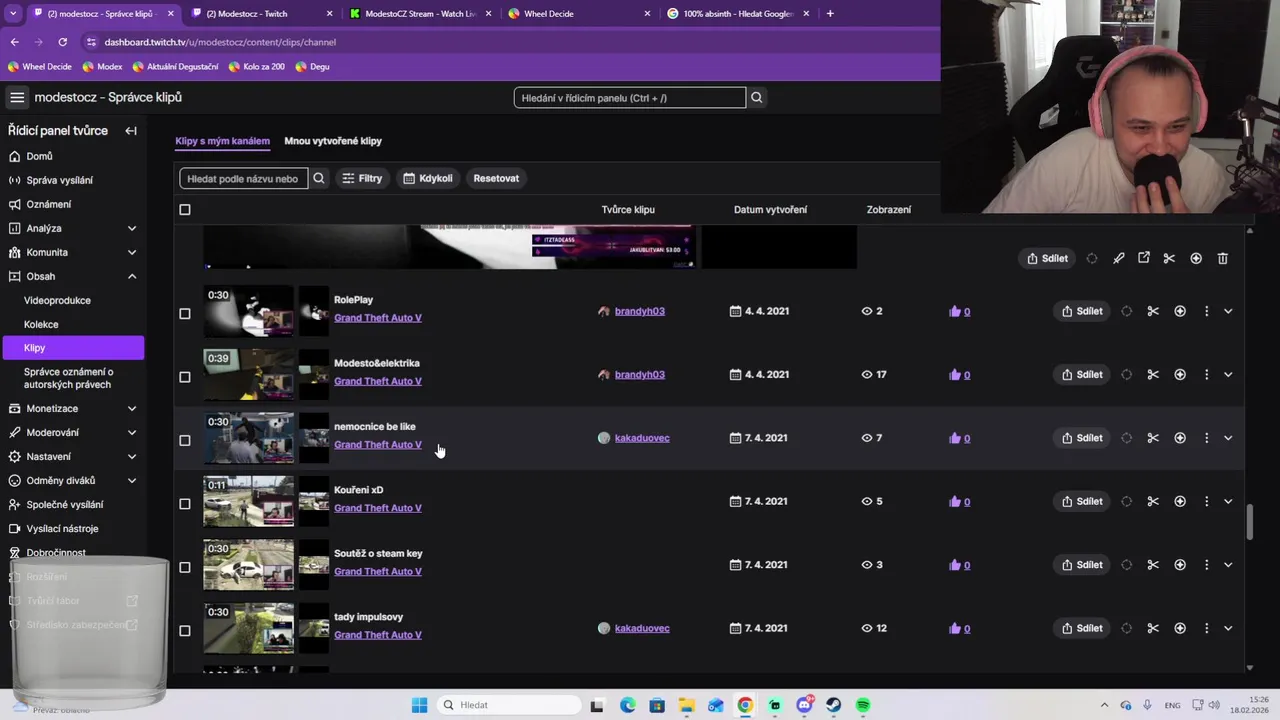Collapse the Řídicí panel tvůrce sidebar
Screen dimensions: 1280x720
tap(131, 131)
